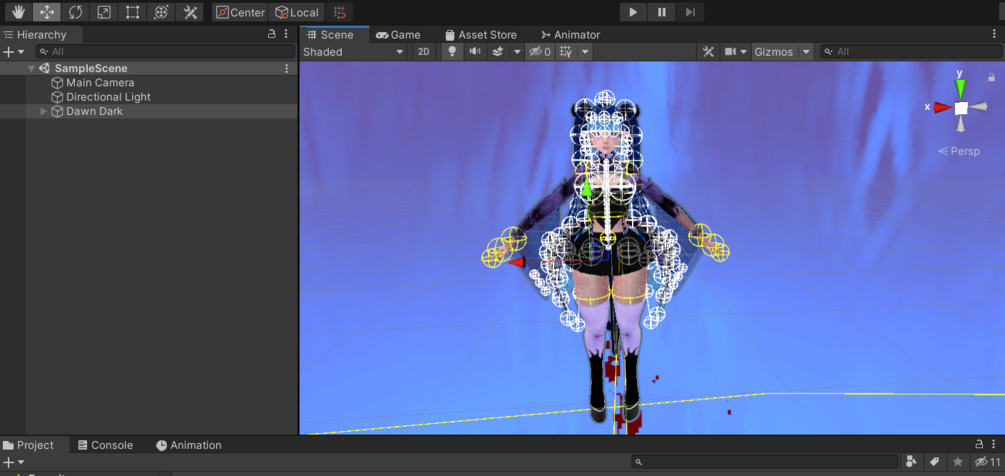Open the Asset Store tab
Viewport: 1005px width, 476px height.
(481, 35)
